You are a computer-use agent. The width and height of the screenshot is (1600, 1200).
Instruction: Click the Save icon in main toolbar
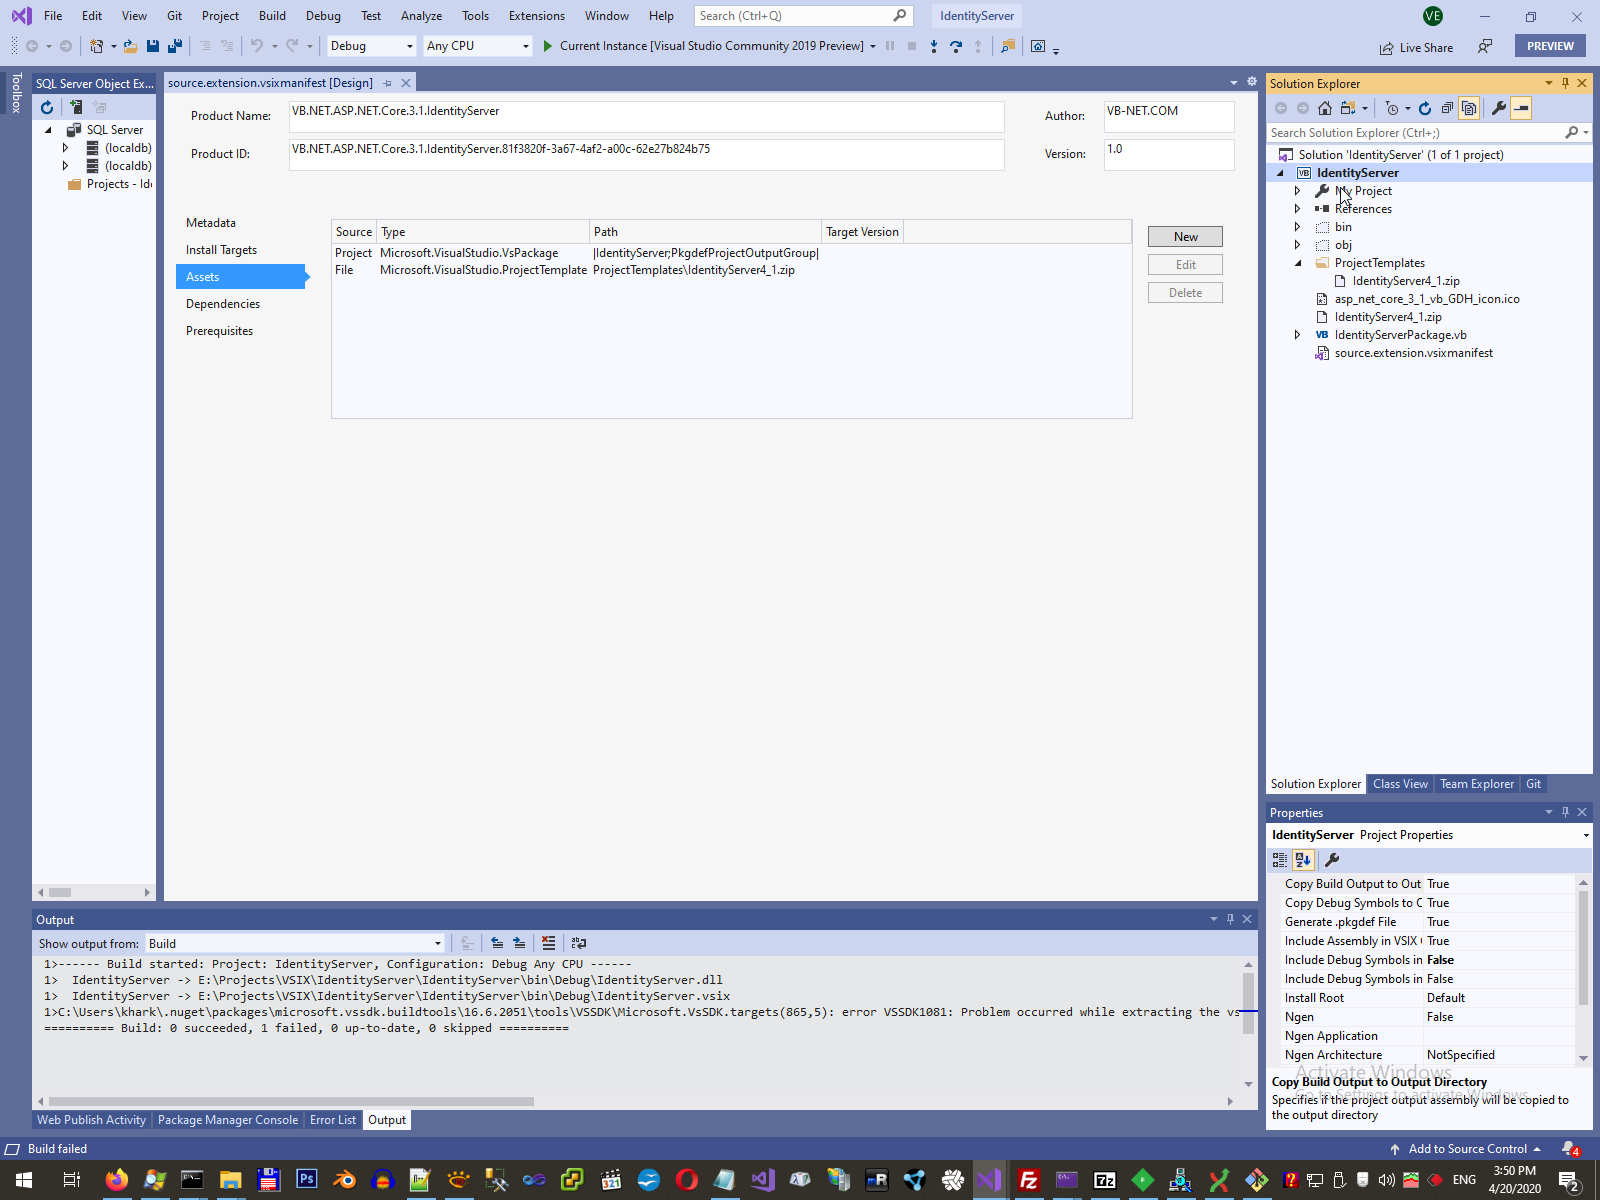pos(153,46)
